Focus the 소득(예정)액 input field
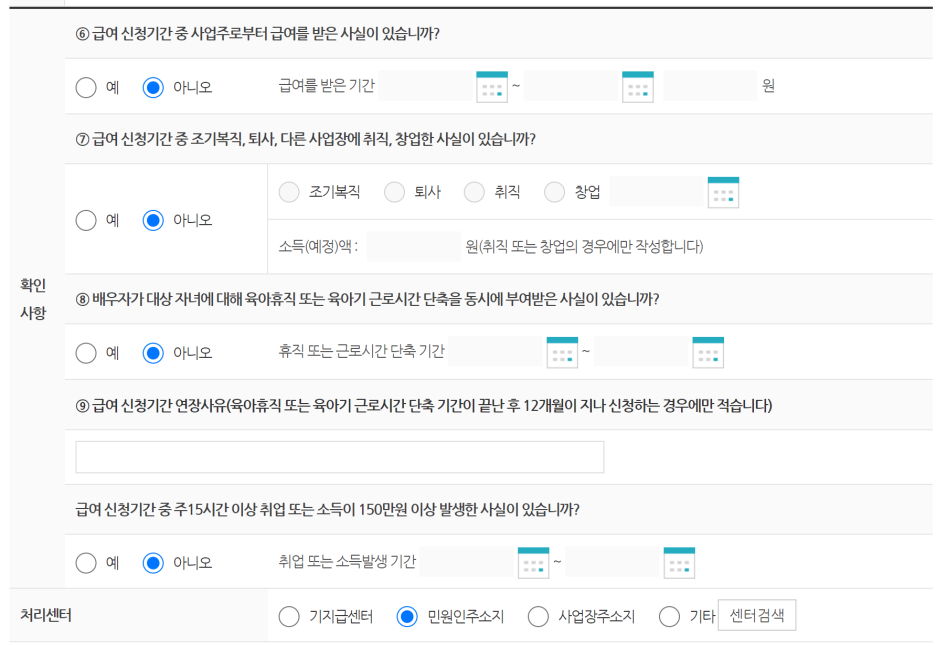936x646 pixels. (x=414, y=246)
